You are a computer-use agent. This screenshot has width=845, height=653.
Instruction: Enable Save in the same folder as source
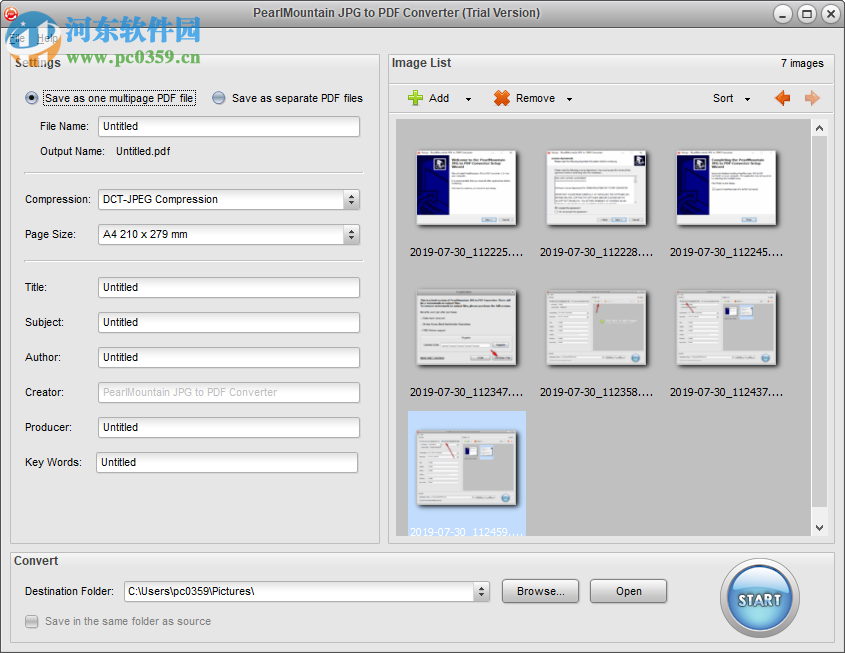pyautogui.click(x=31, y=621)
